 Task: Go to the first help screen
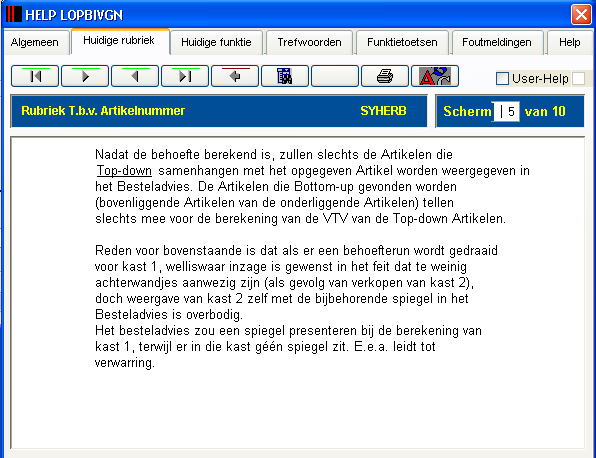(35, 76)
